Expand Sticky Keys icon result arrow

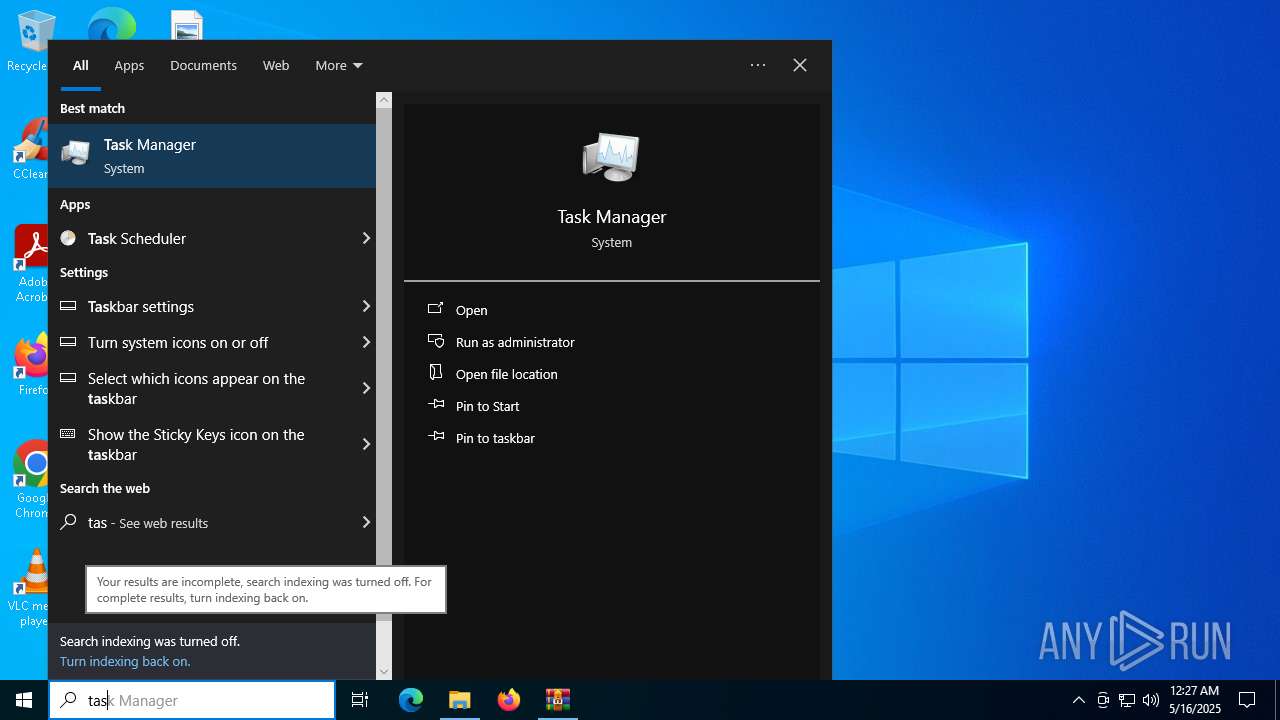pyautogui.click(x=366, y=444)
